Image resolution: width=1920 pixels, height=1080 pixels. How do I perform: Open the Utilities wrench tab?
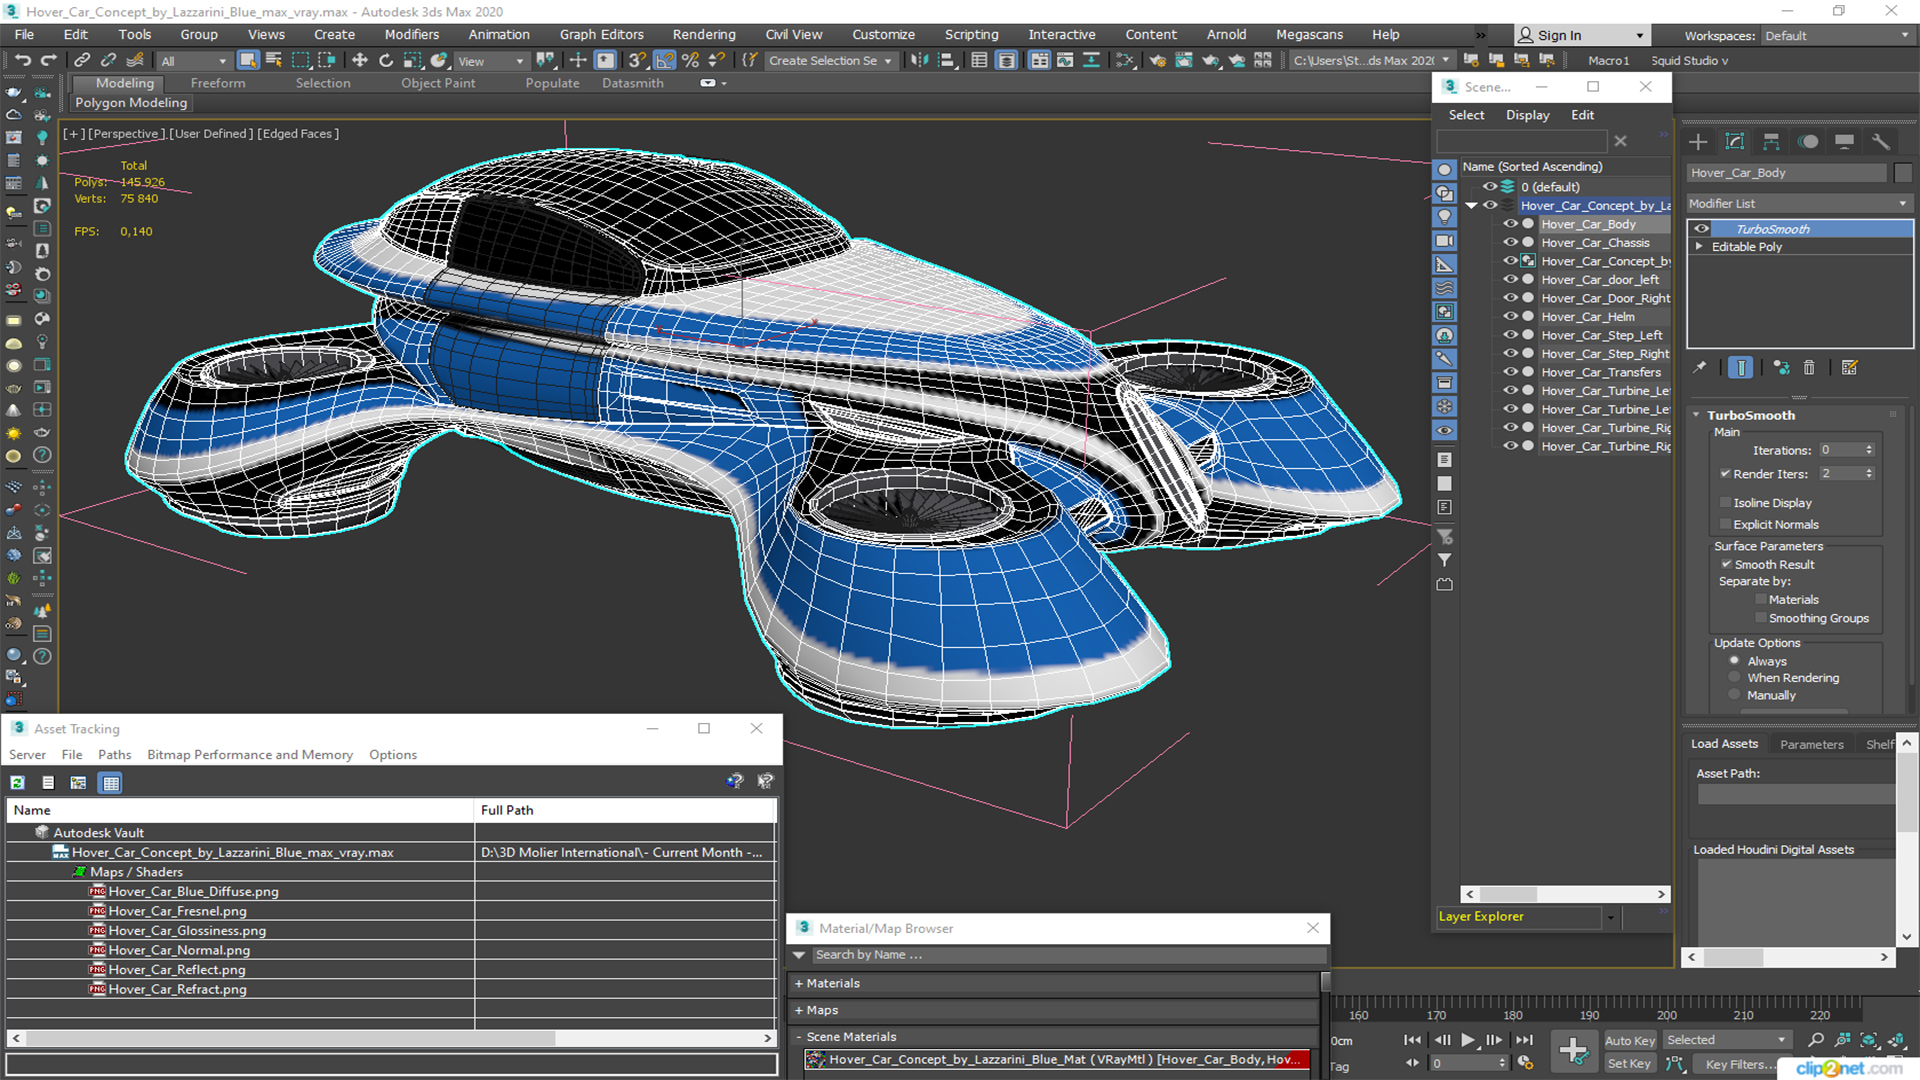click(1881, 142)
